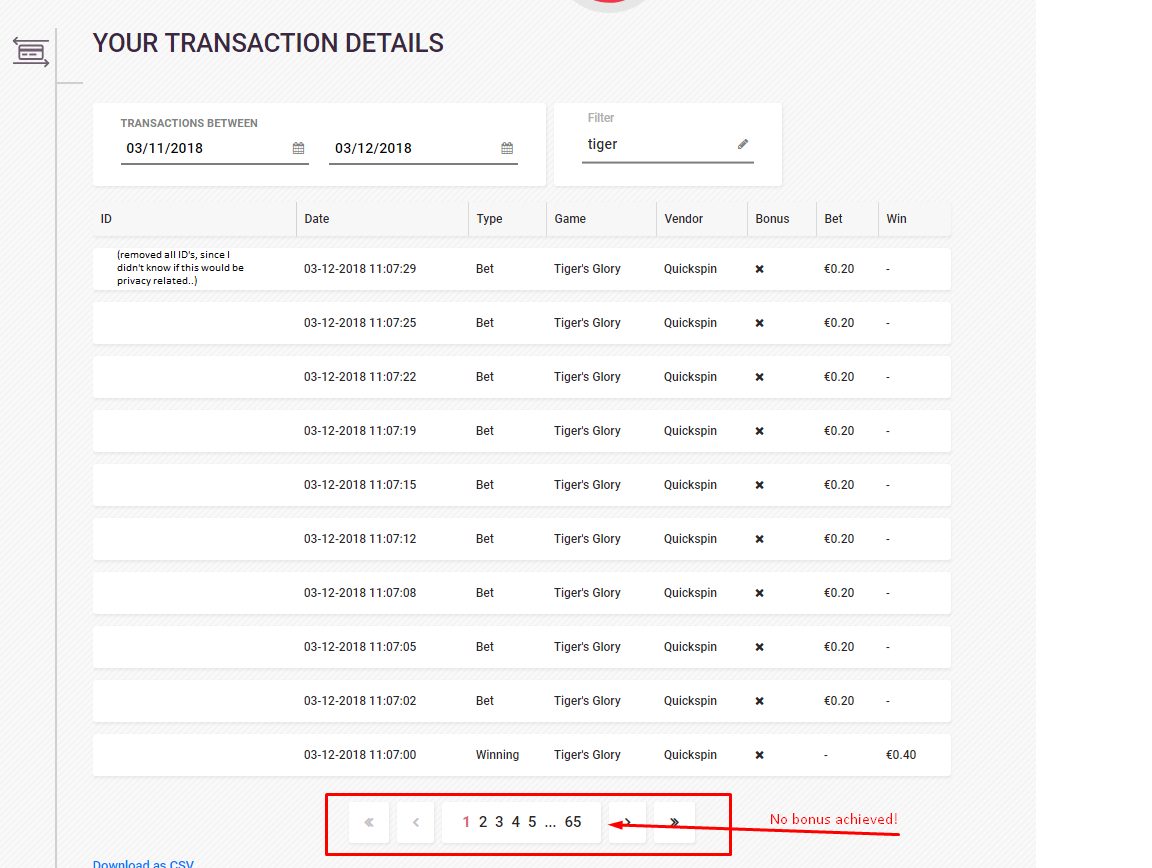Click the Transactions Between label

(x=189, y=123)
